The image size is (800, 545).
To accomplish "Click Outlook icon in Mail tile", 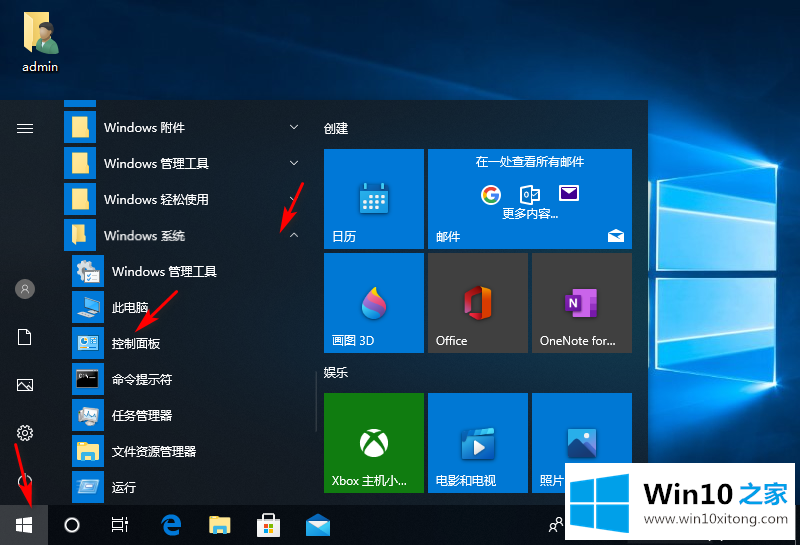I will pos(530,194).
